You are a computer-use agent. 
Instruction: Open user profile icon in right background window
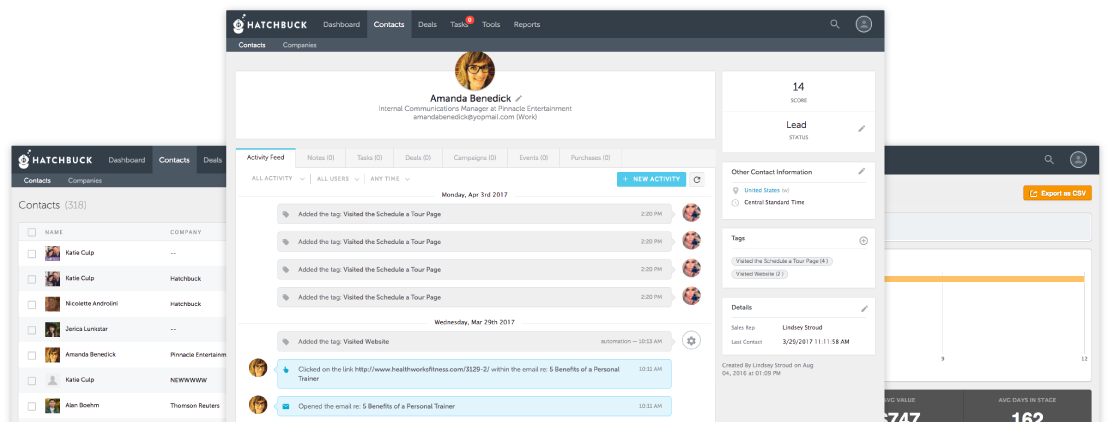click(x=1078, y=159)
